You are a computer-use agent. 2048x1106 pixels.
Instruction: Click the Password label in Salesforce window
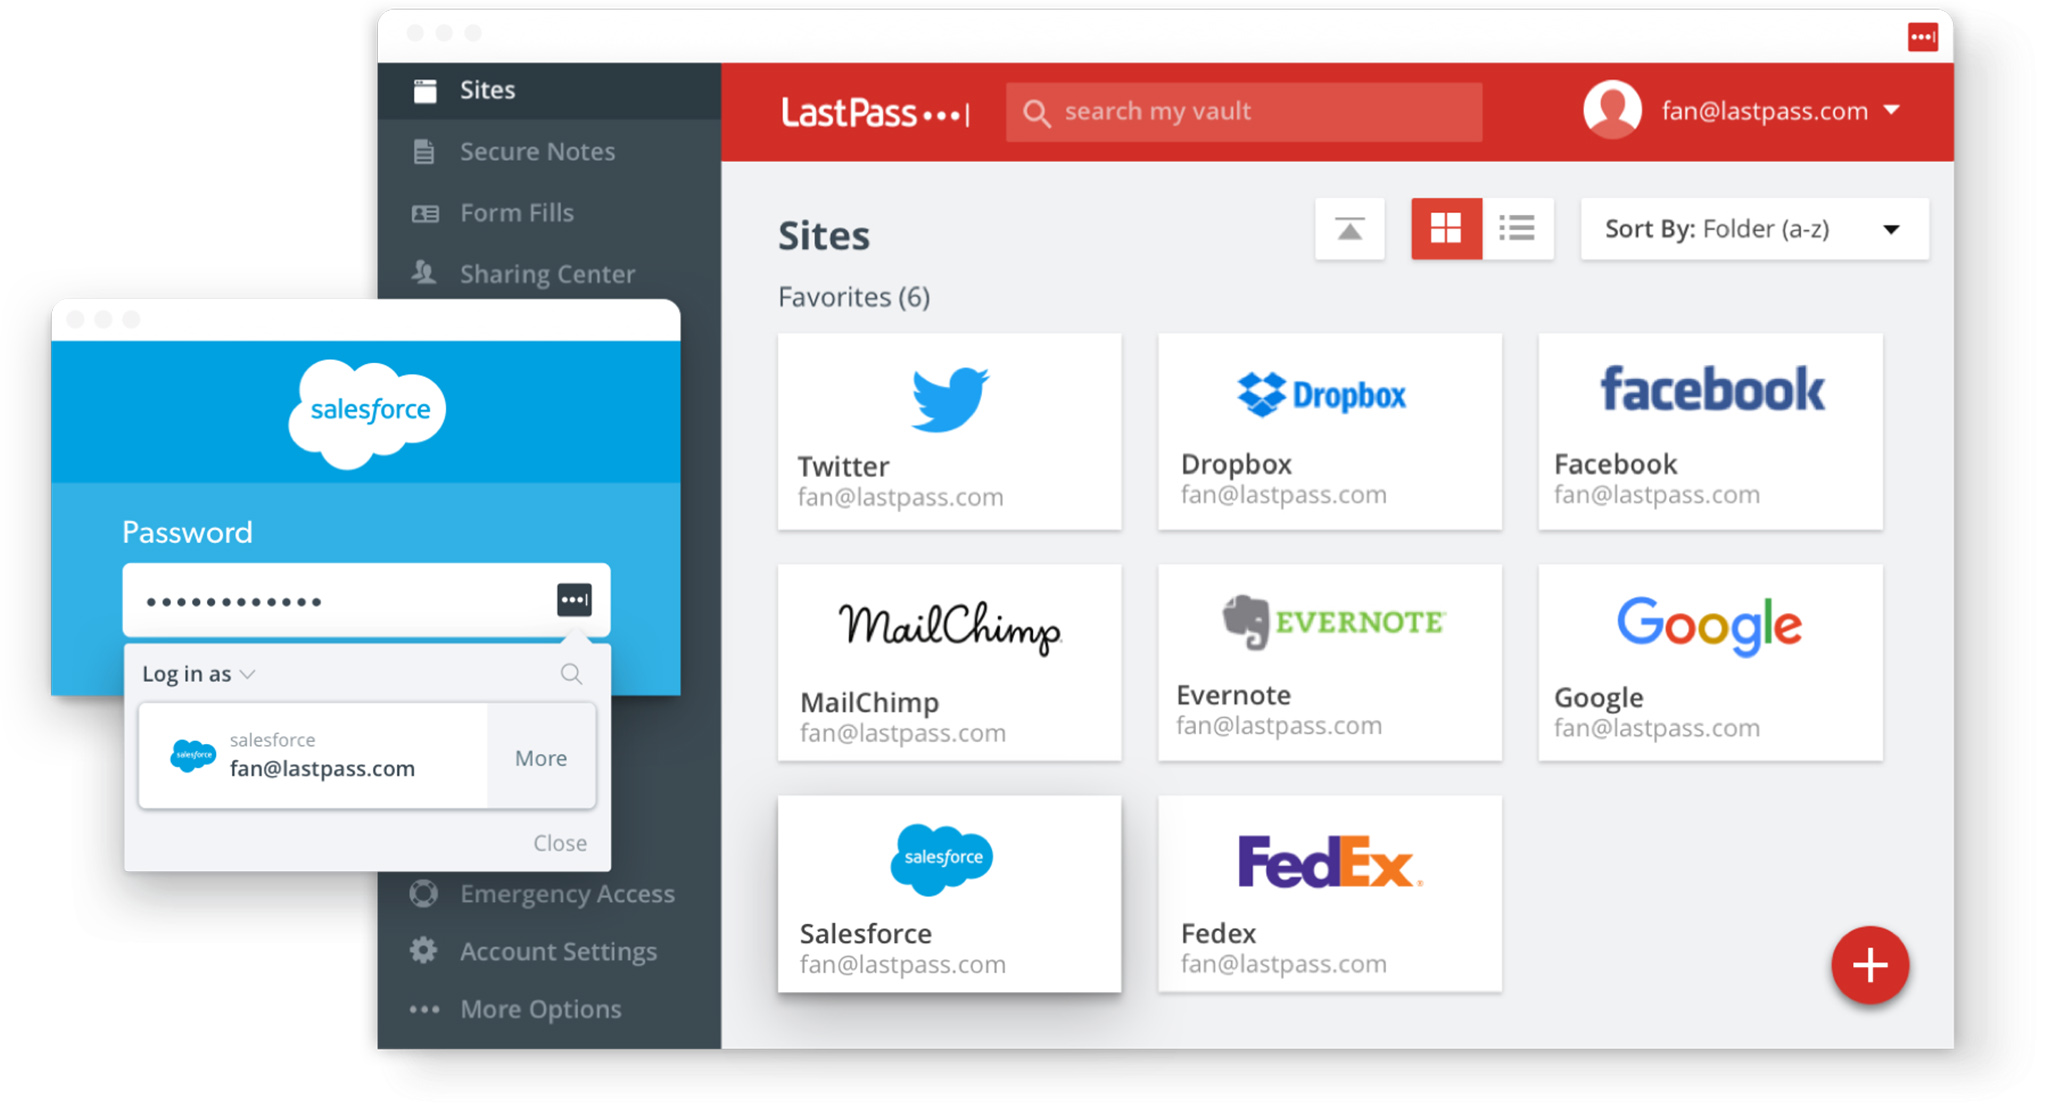coord(187,532)
